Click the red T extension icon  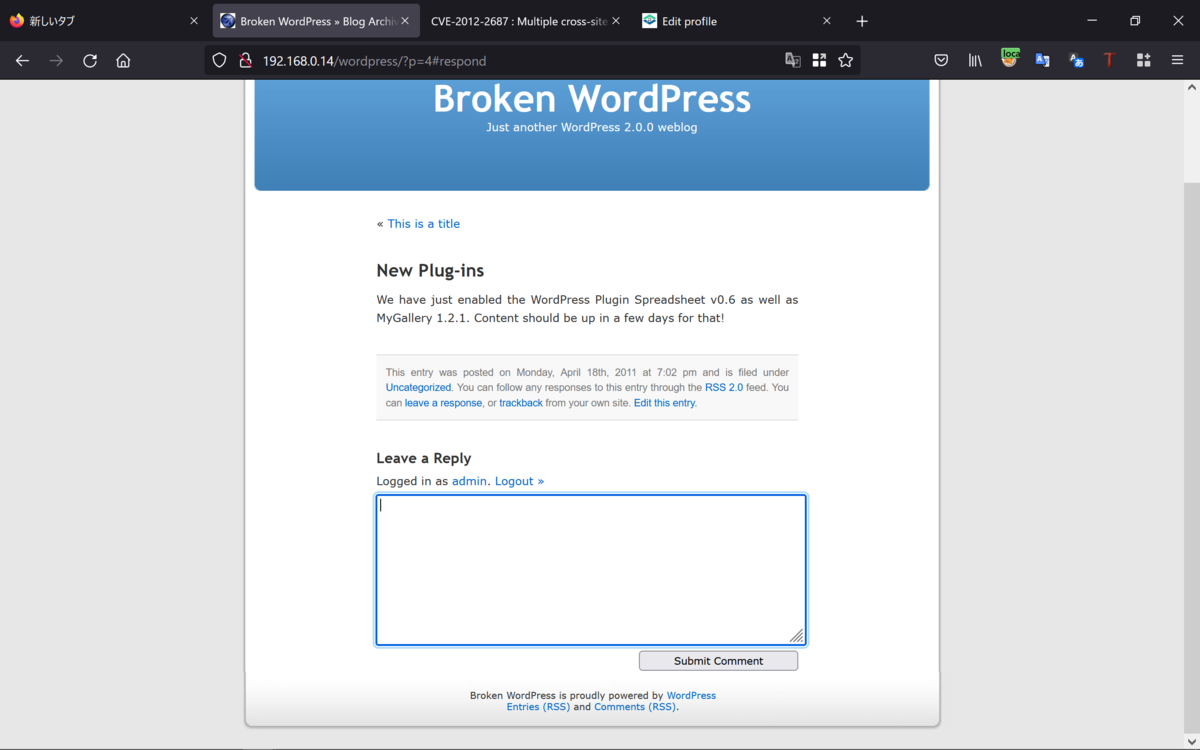tap(1109, 61)
